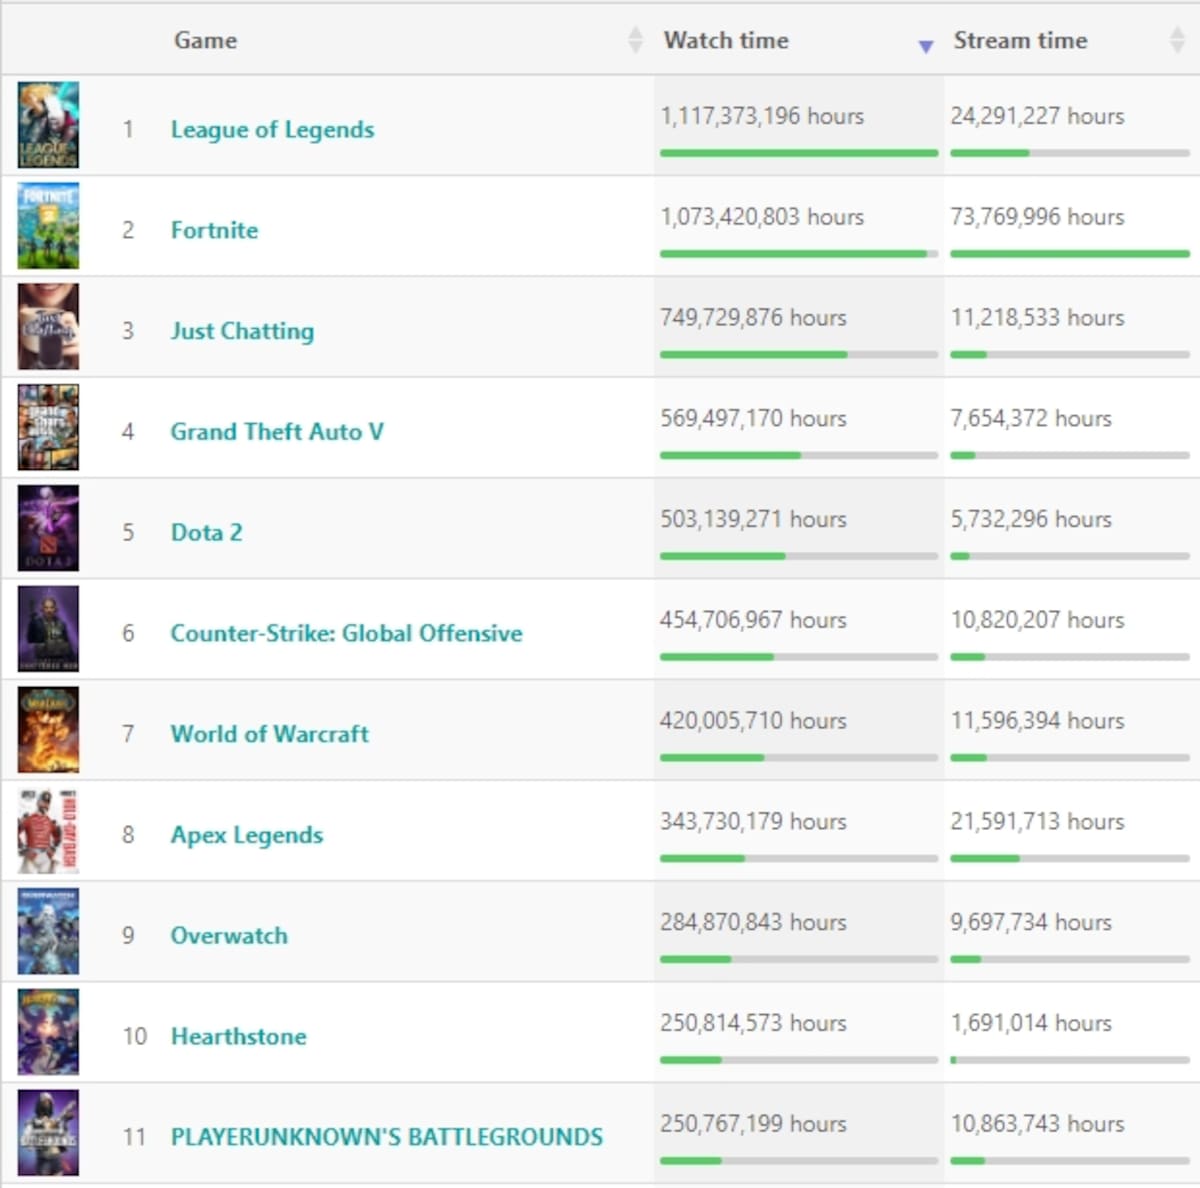The width and height of the screenshot is (1200, 1188).
Task: Open Counter-Strike: Global Offensive link
Action: click(346, 633)
